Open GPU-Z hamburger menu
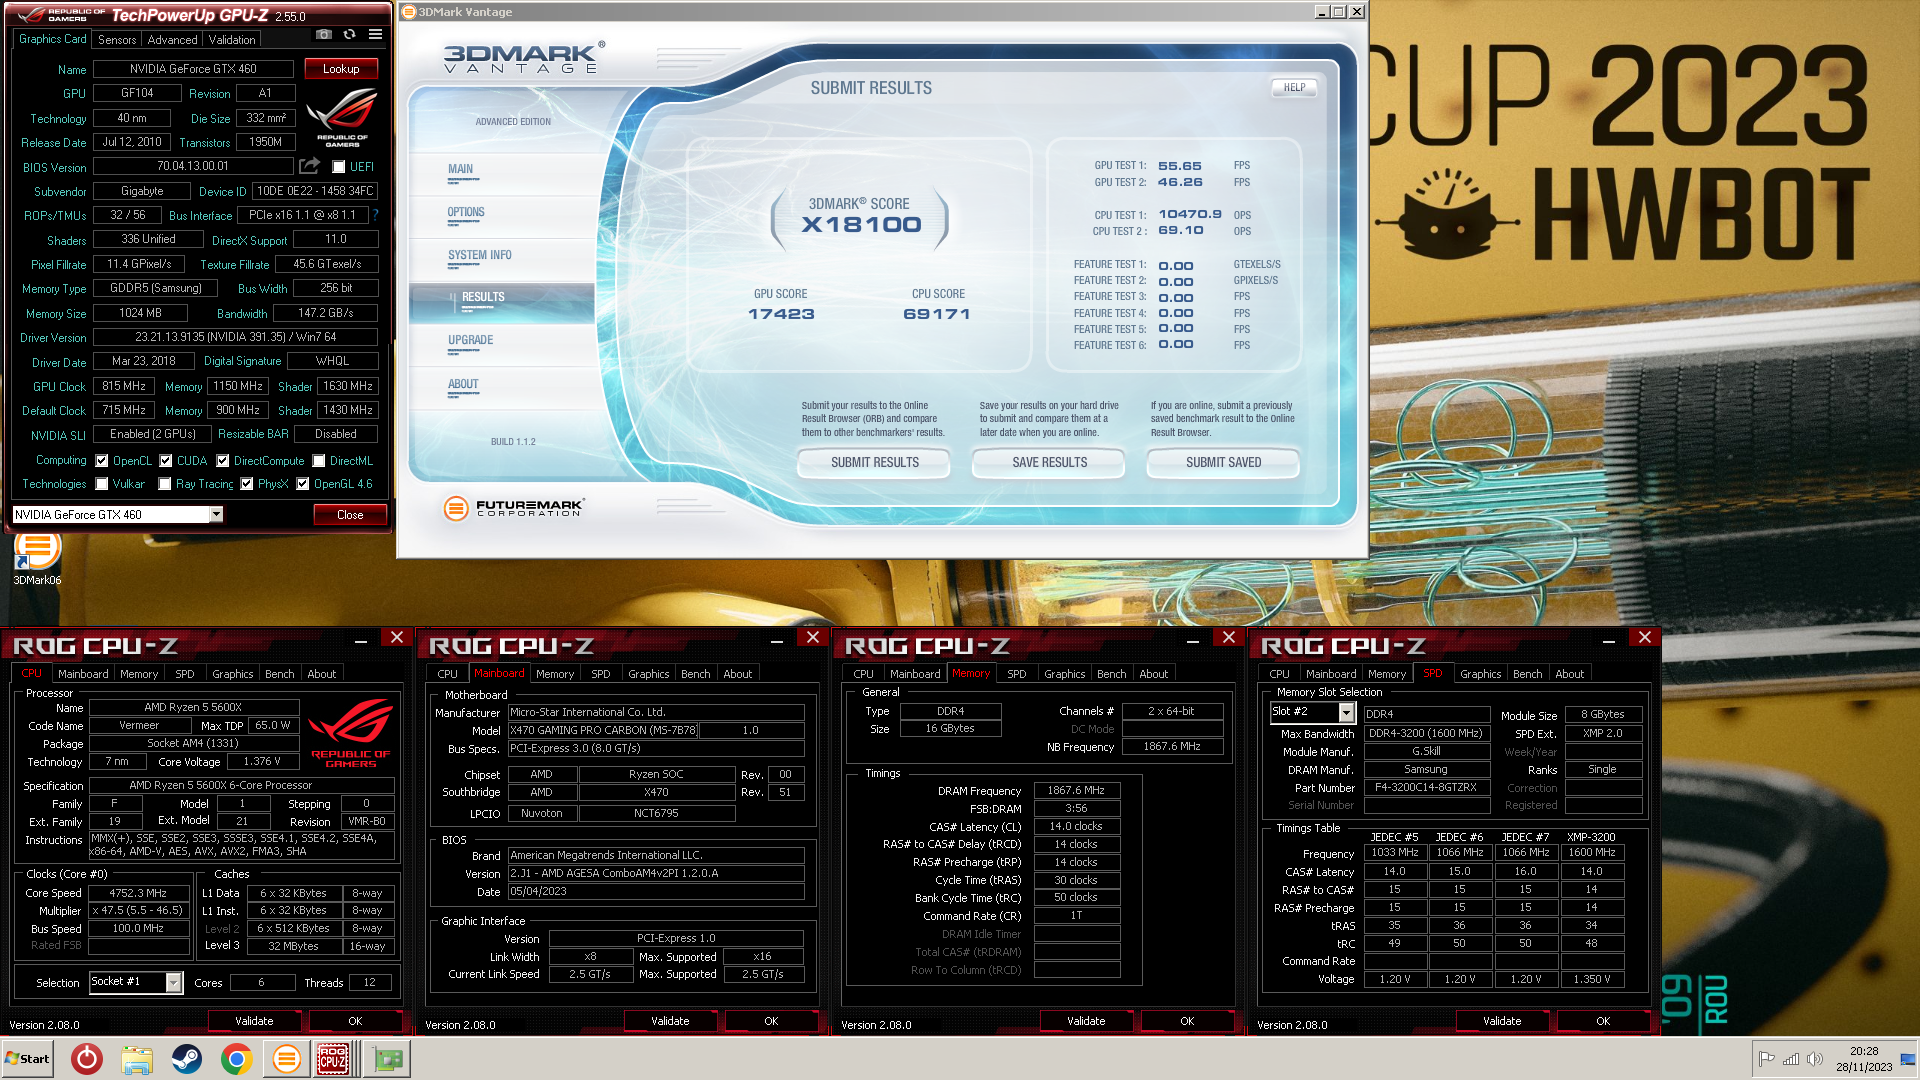 click(x=375, y=35)
